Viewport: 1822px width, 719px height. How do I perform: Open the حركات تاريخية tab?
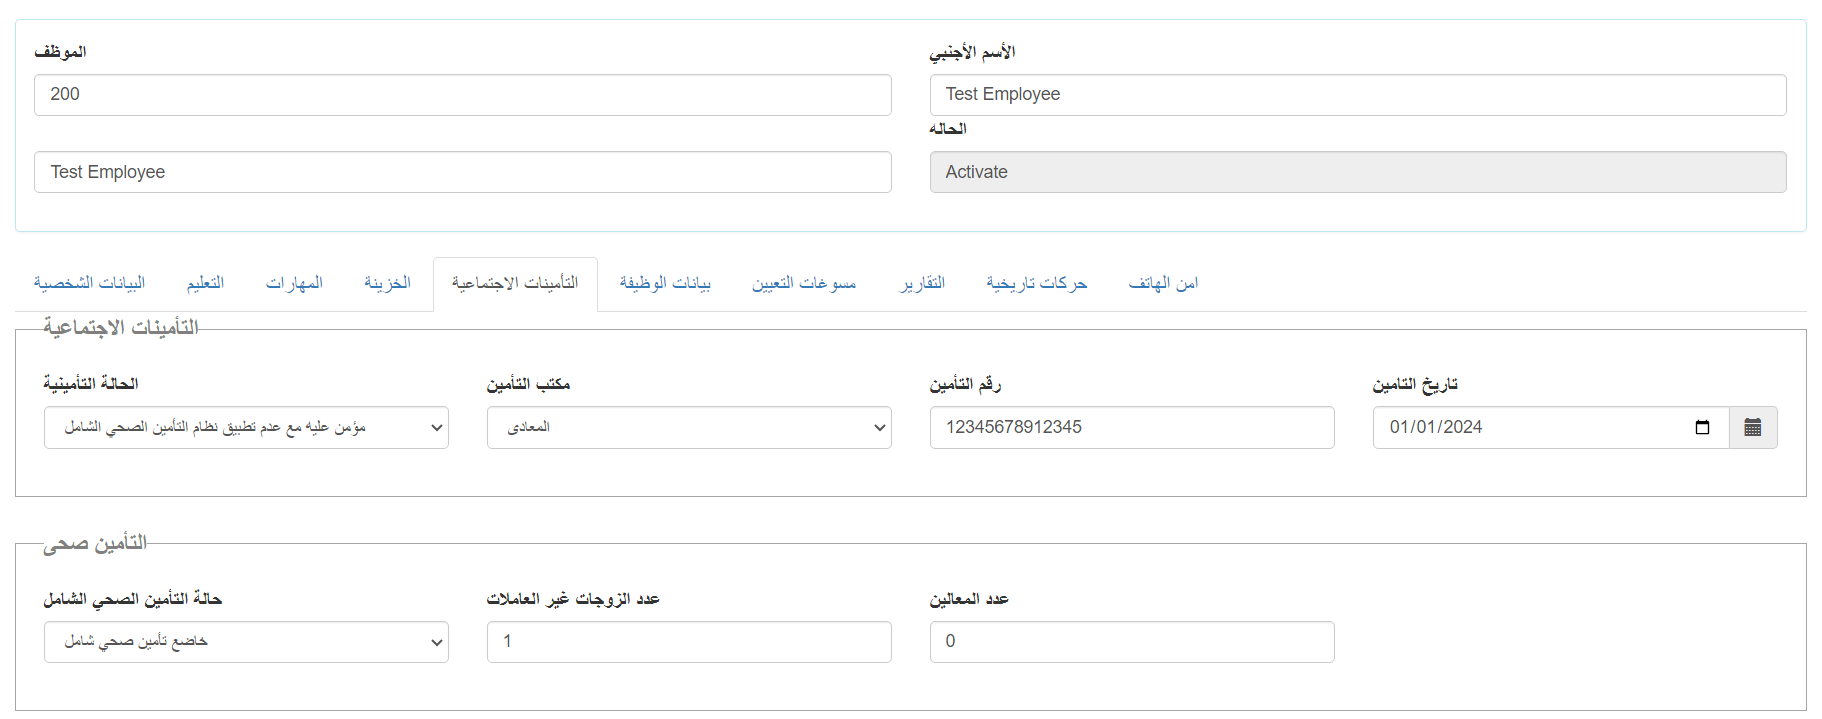click(1036, 284)
